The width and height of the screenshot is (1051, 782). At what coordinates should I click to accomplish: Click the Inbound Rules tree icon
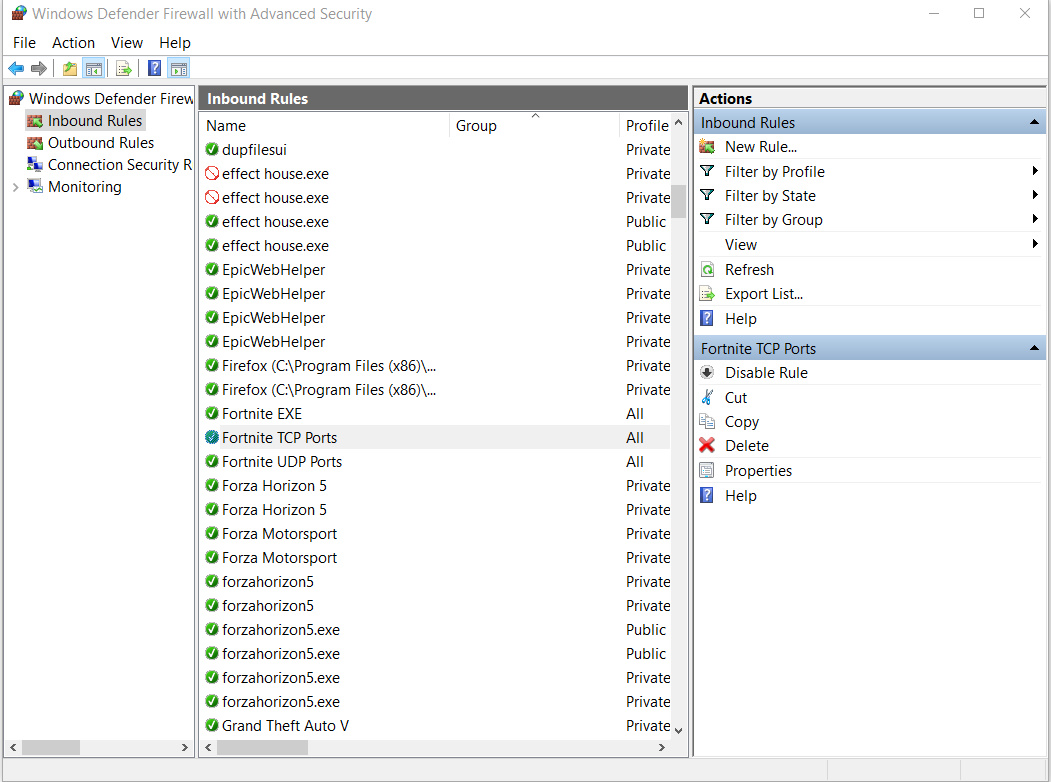tap(35, 121)
